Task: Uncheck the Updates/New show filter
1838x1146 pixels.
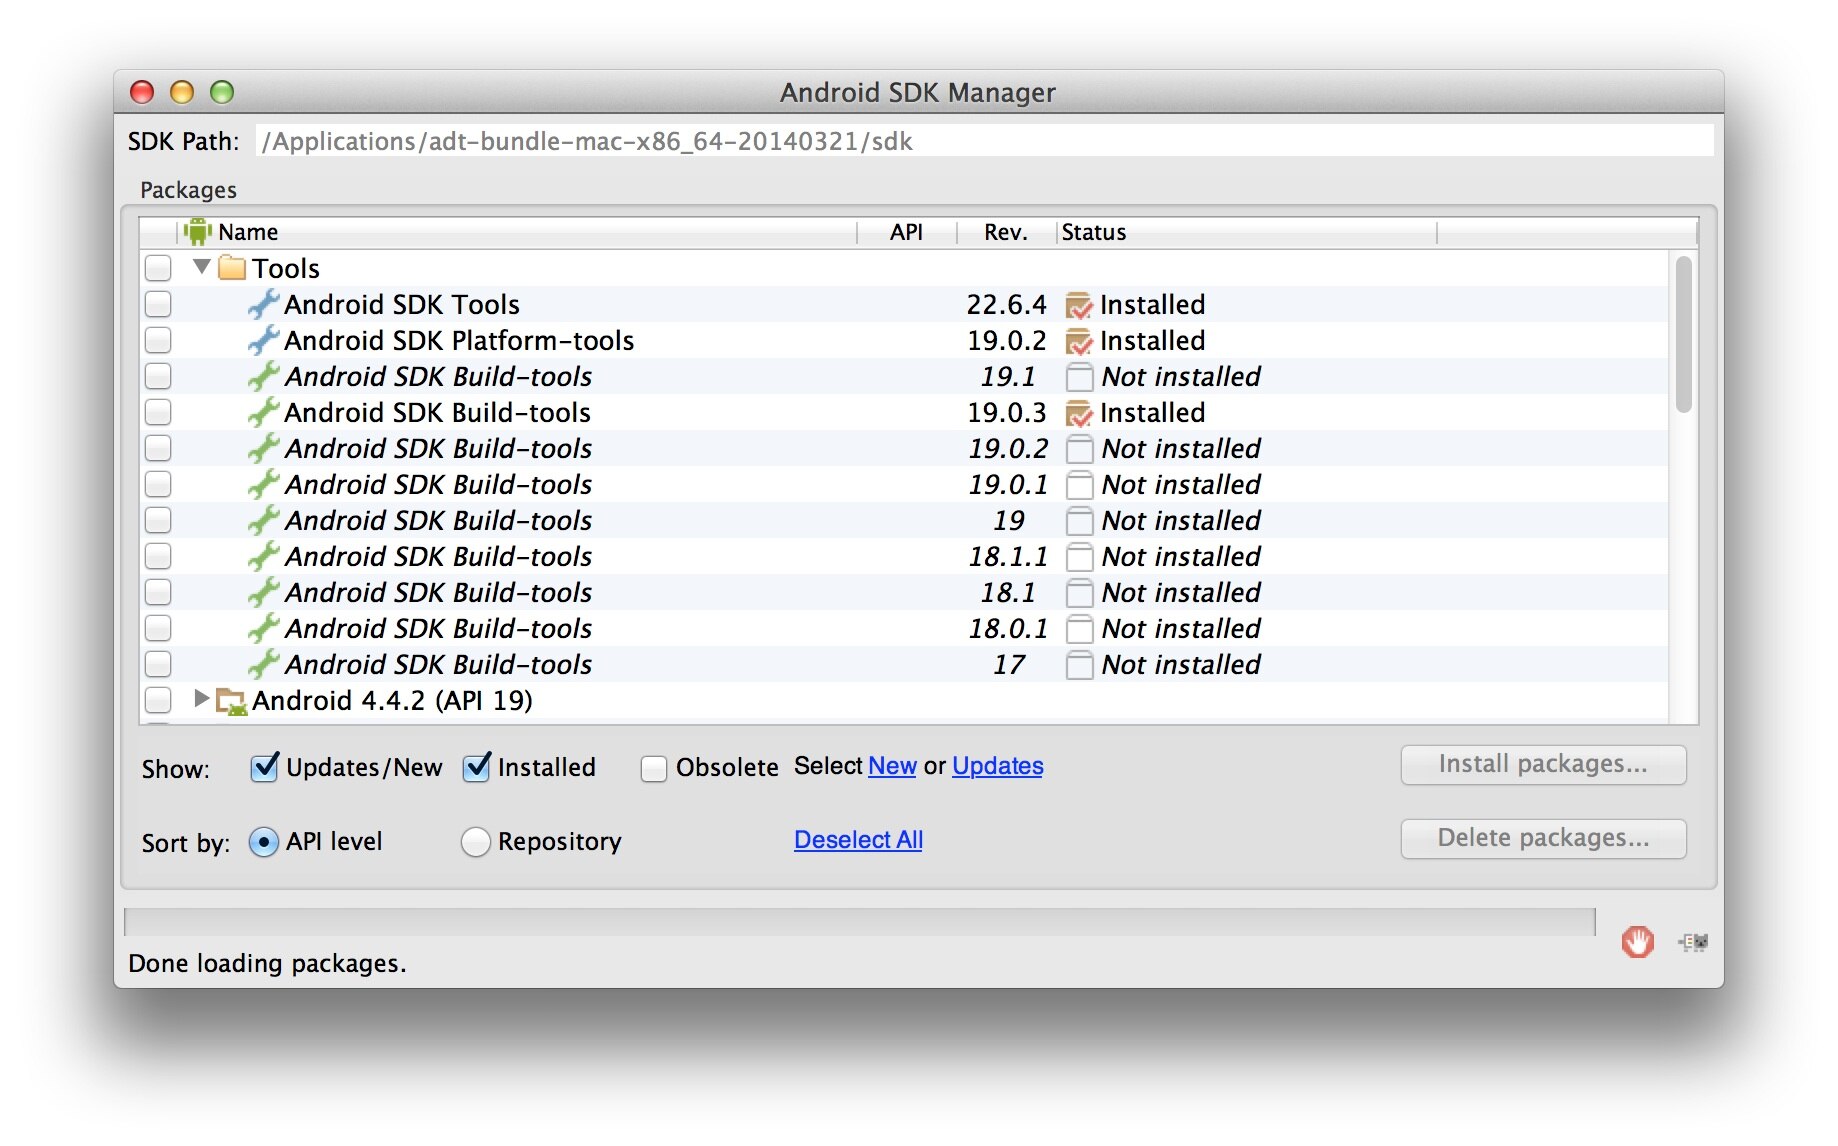Action: (264, 768)
